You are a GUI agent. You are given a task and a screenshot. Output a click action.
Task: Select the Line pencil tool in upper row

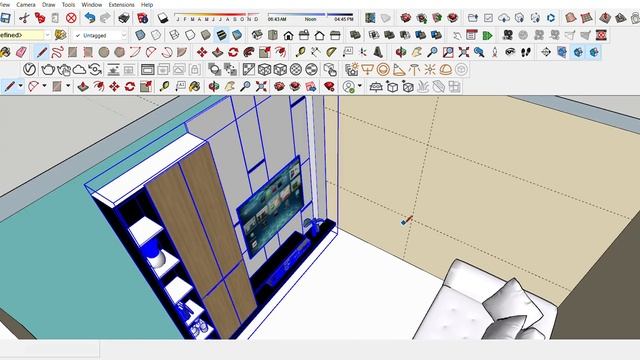click(x=41, y=52)
